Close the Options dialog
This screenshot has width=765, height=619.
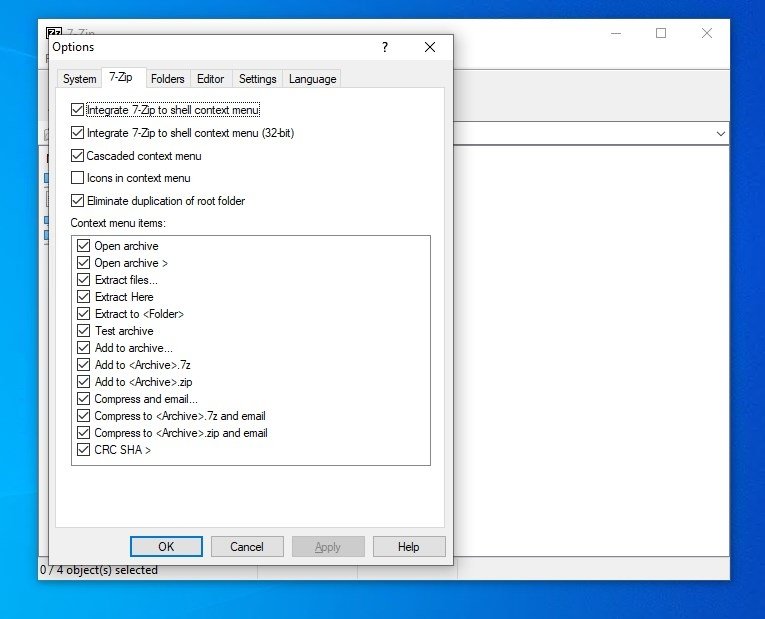point(430,47)
